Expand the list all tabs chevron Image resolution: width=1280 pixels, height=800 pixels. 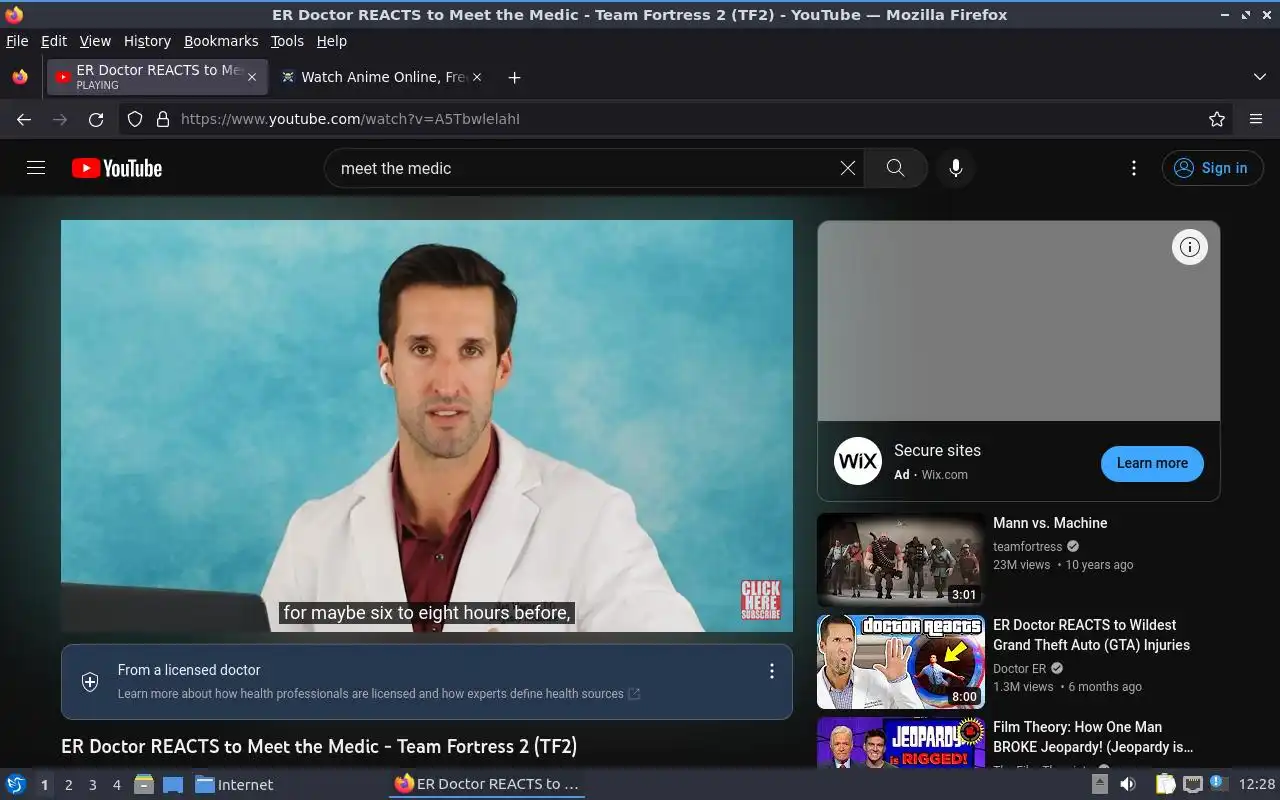coord(1259,77)
